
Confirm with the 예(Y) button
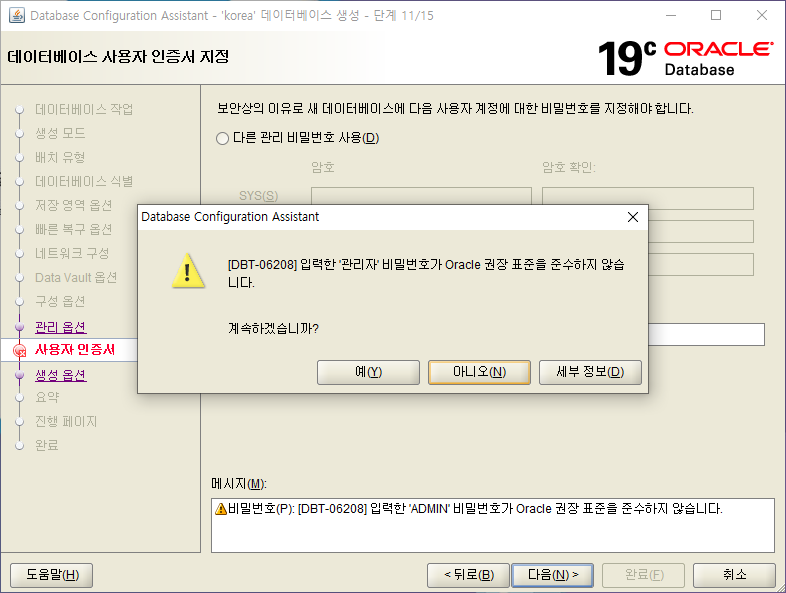[x=368, y=372]
